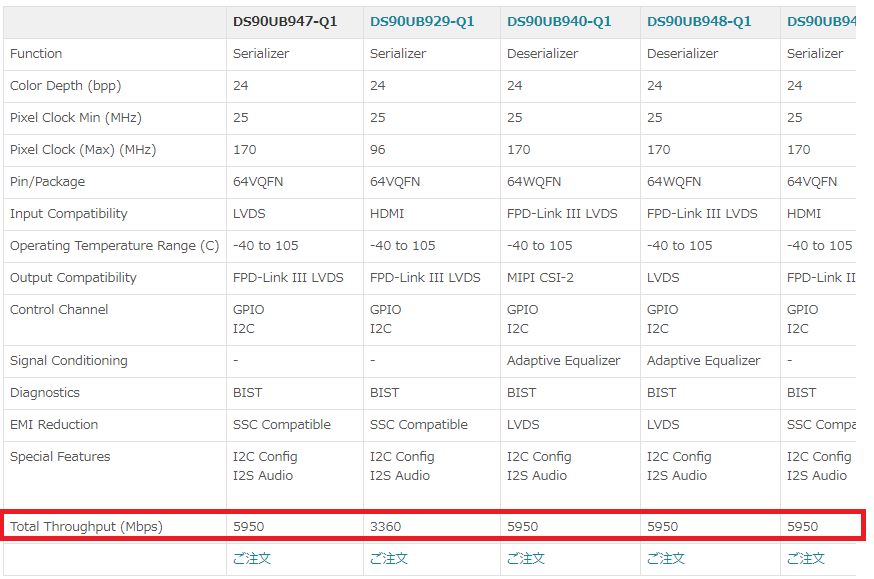Select the Total Throughput (Mbps) label
This screenshot has width=874, height=579.
click(x=86, y=527)
